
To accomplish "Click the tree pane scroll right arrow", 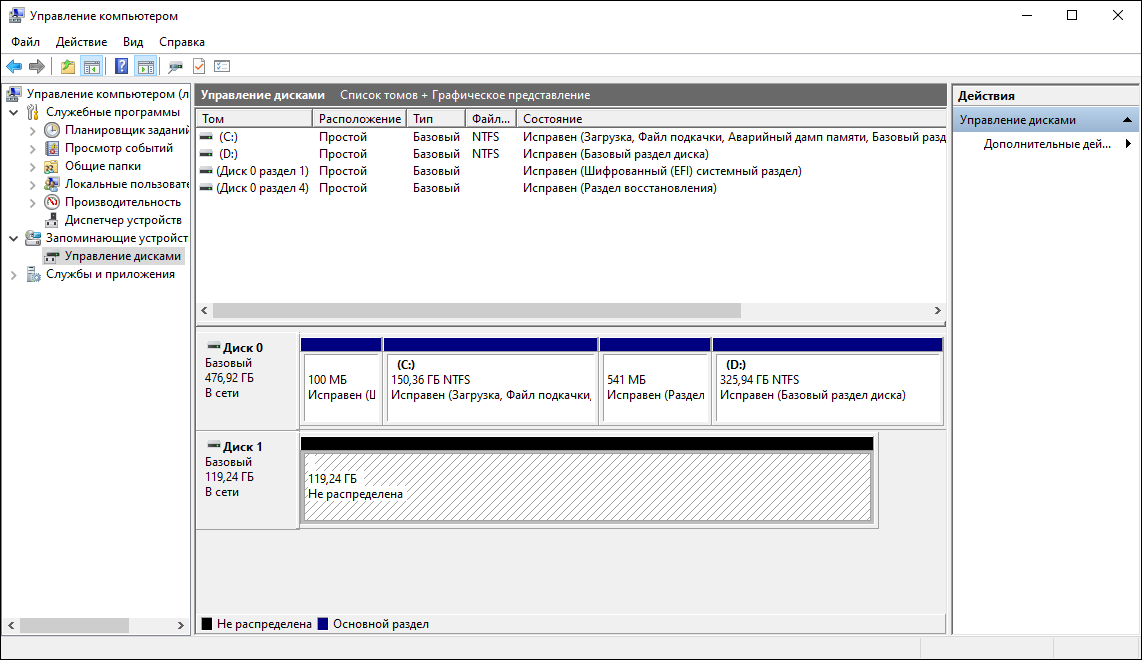I will coord(181,625).
